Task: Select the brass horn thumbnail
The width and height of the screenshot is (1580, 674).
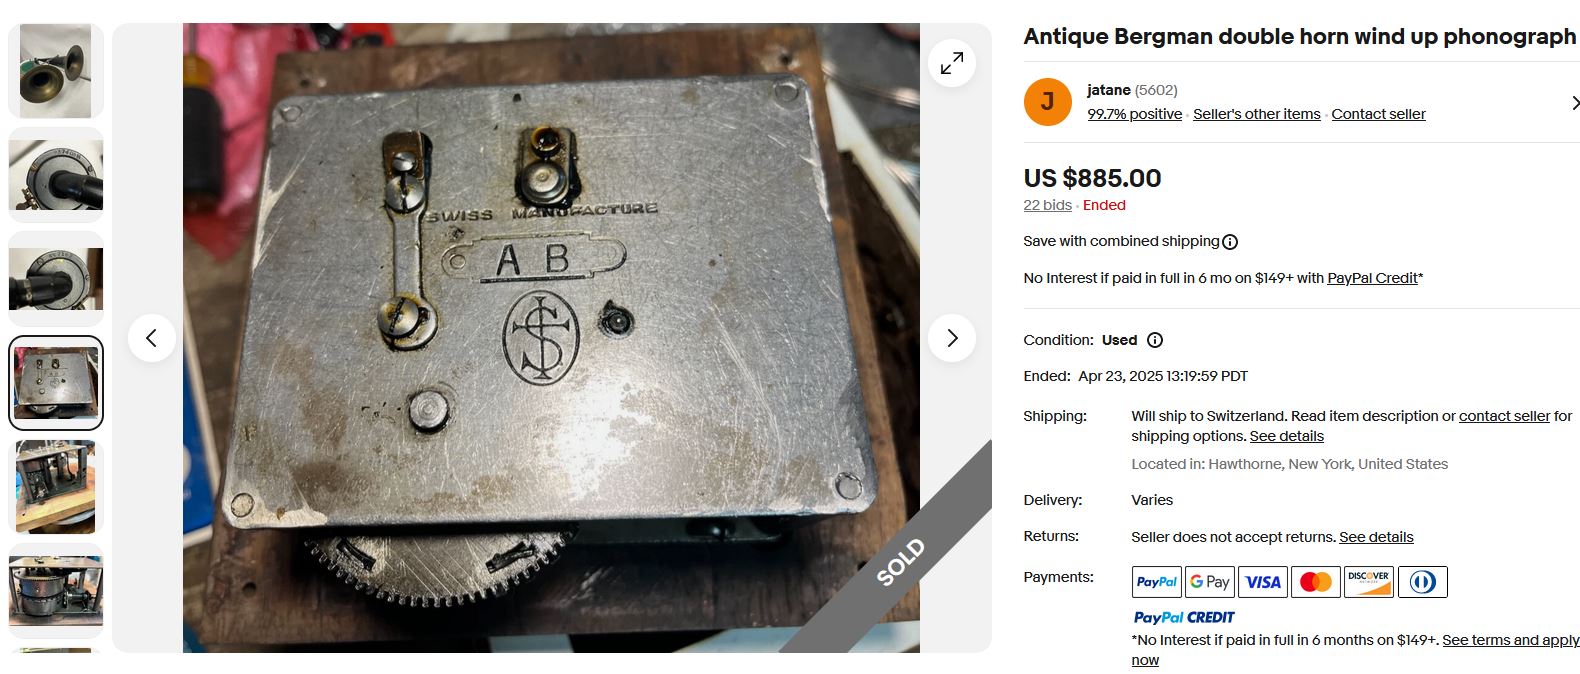Action: pyautogui.click(x=56, y=71)
